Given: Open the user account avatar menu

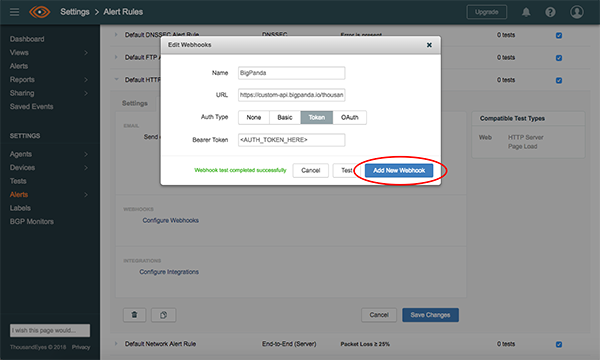Looking at the screenshot, I should click(577, 12).
